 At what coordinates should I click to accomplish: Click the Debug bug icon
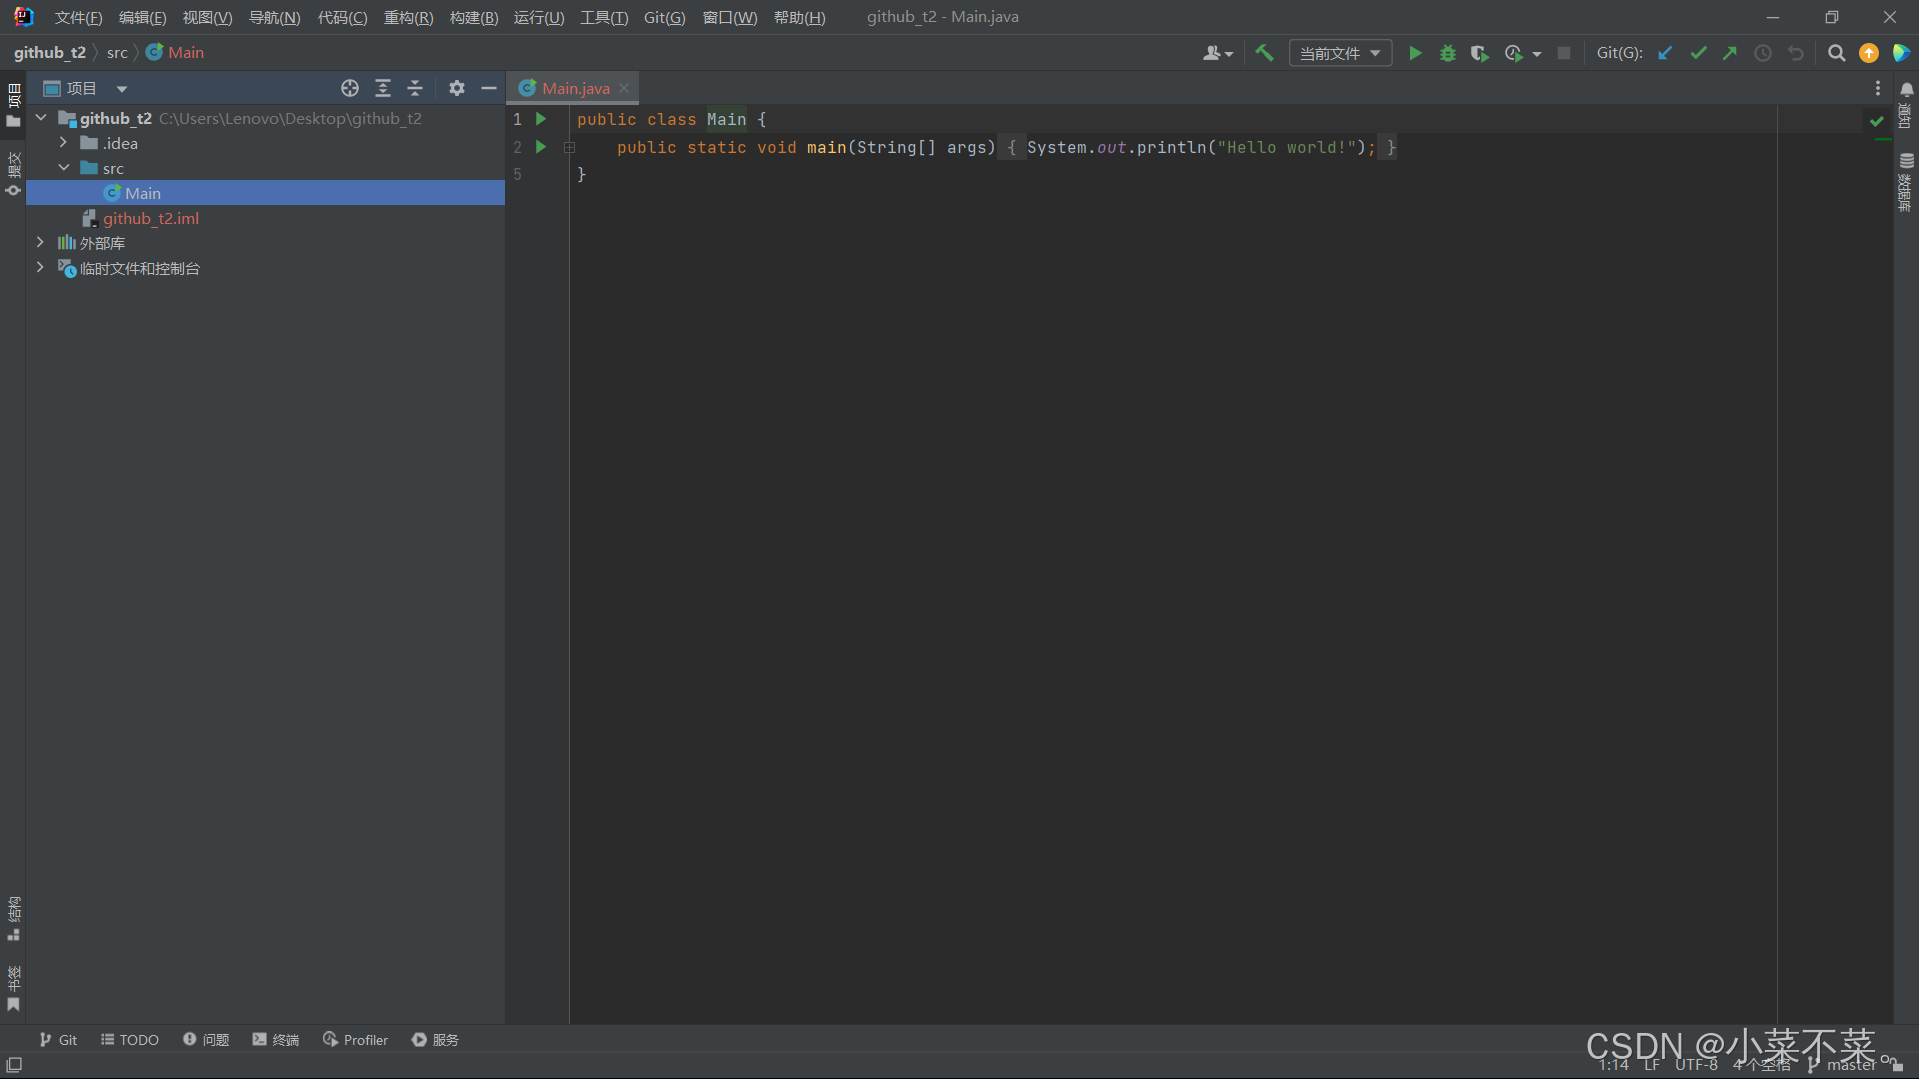1447,53
